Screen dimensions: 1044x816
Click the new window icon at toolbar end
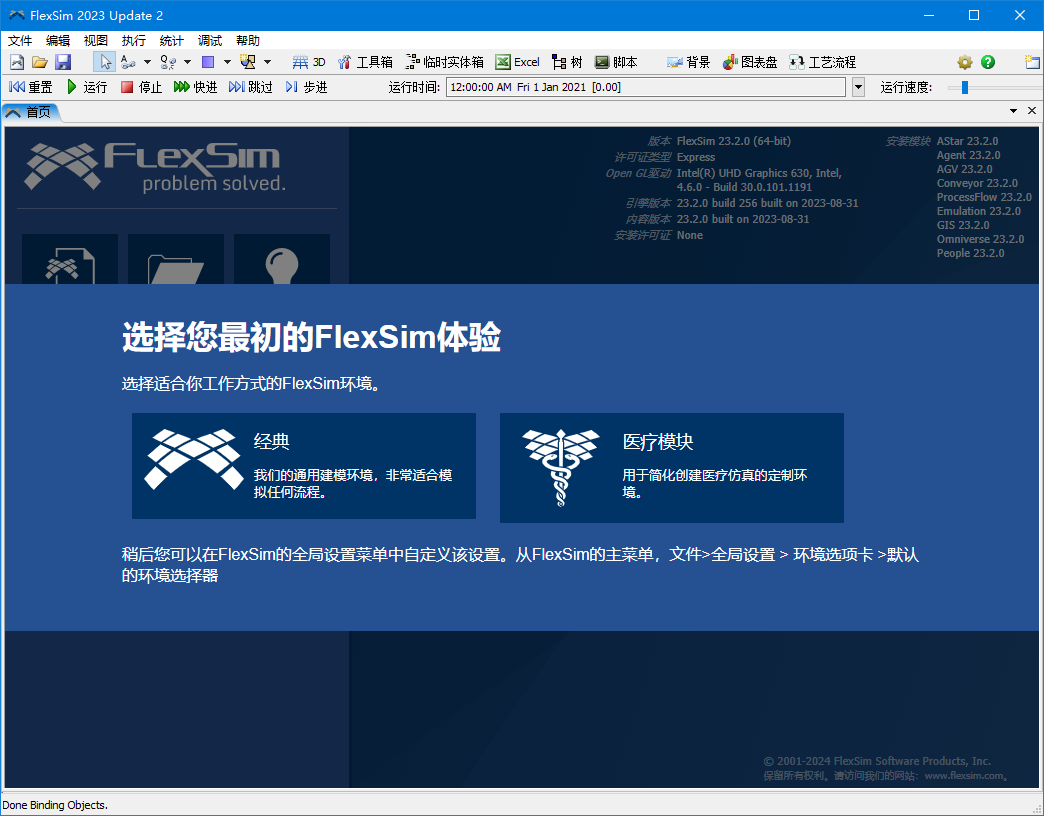tap(1032, 63)
